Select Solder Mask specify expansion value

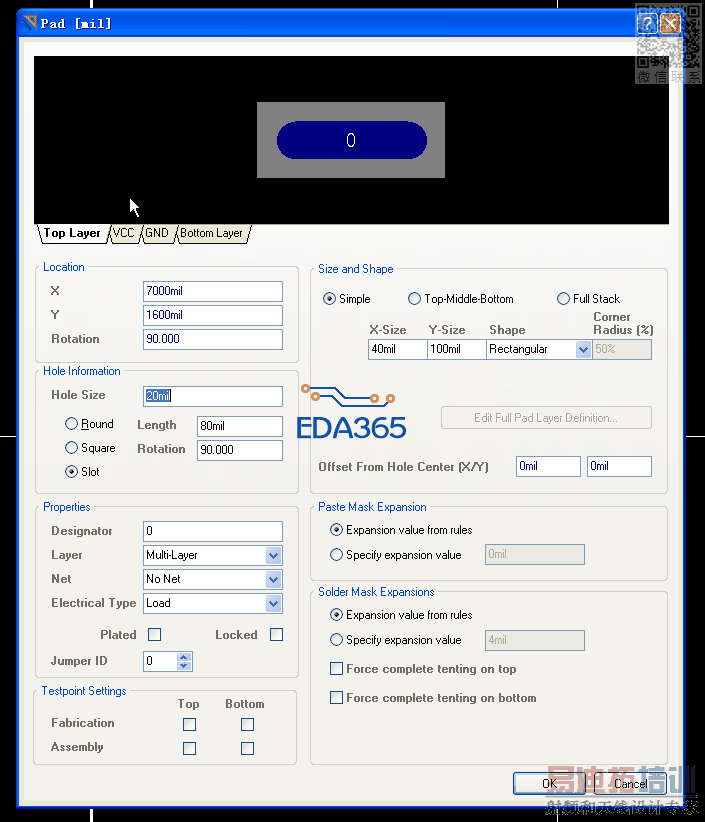(x=337, y=640)
